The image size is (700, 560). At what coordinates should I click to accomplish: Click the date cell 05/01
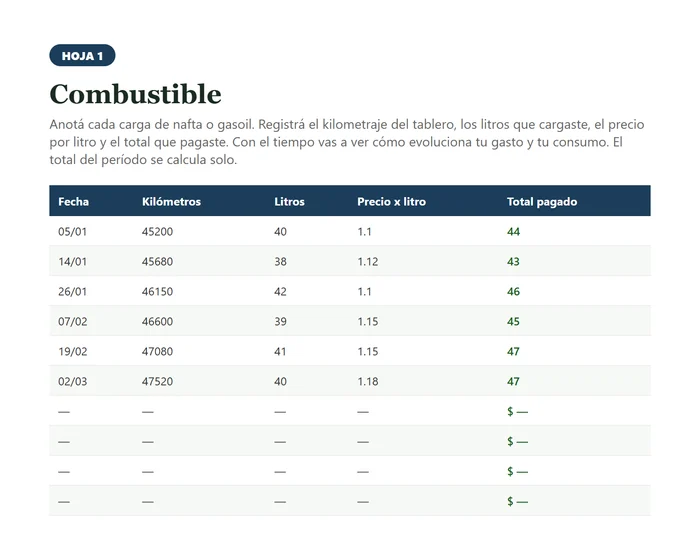72,231
